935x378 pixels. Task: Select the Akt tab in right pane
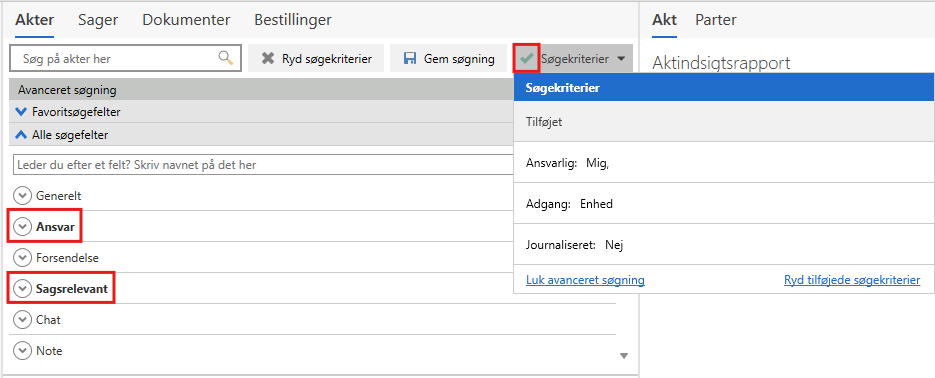tap(664, 20)
